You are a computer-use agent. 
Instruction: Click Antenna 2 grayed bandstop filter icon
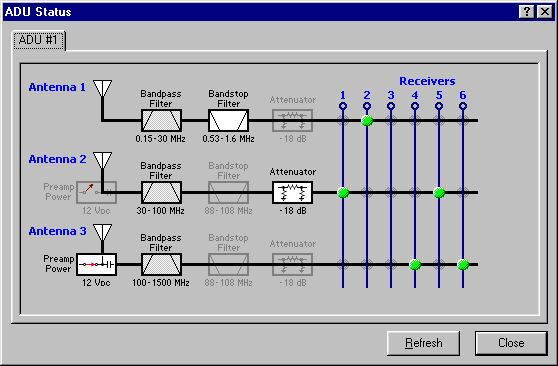click(228, 193)
